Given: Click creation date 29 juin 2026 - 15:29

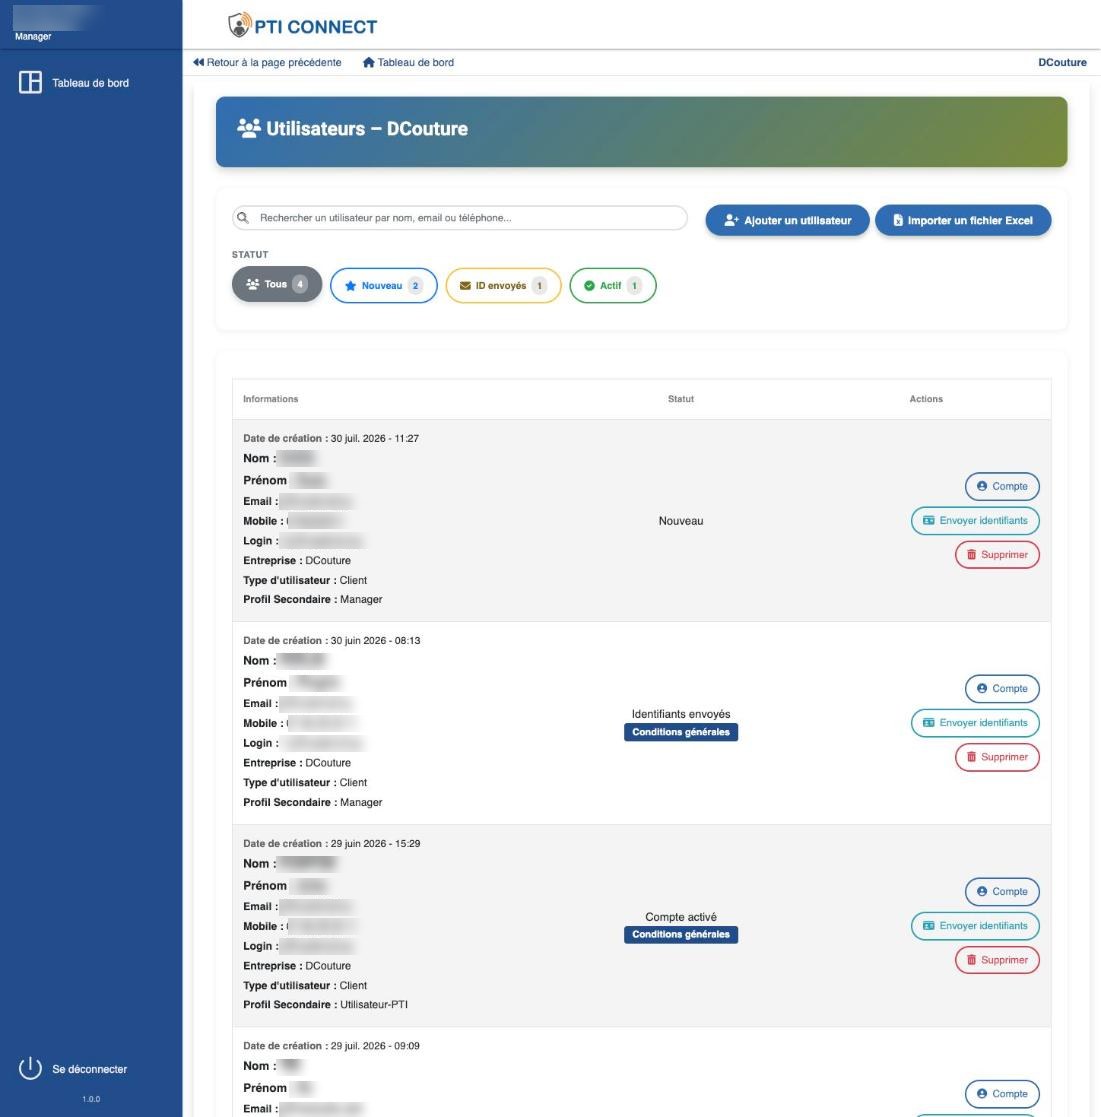Looking at the screenshot, I should (332, 843).
